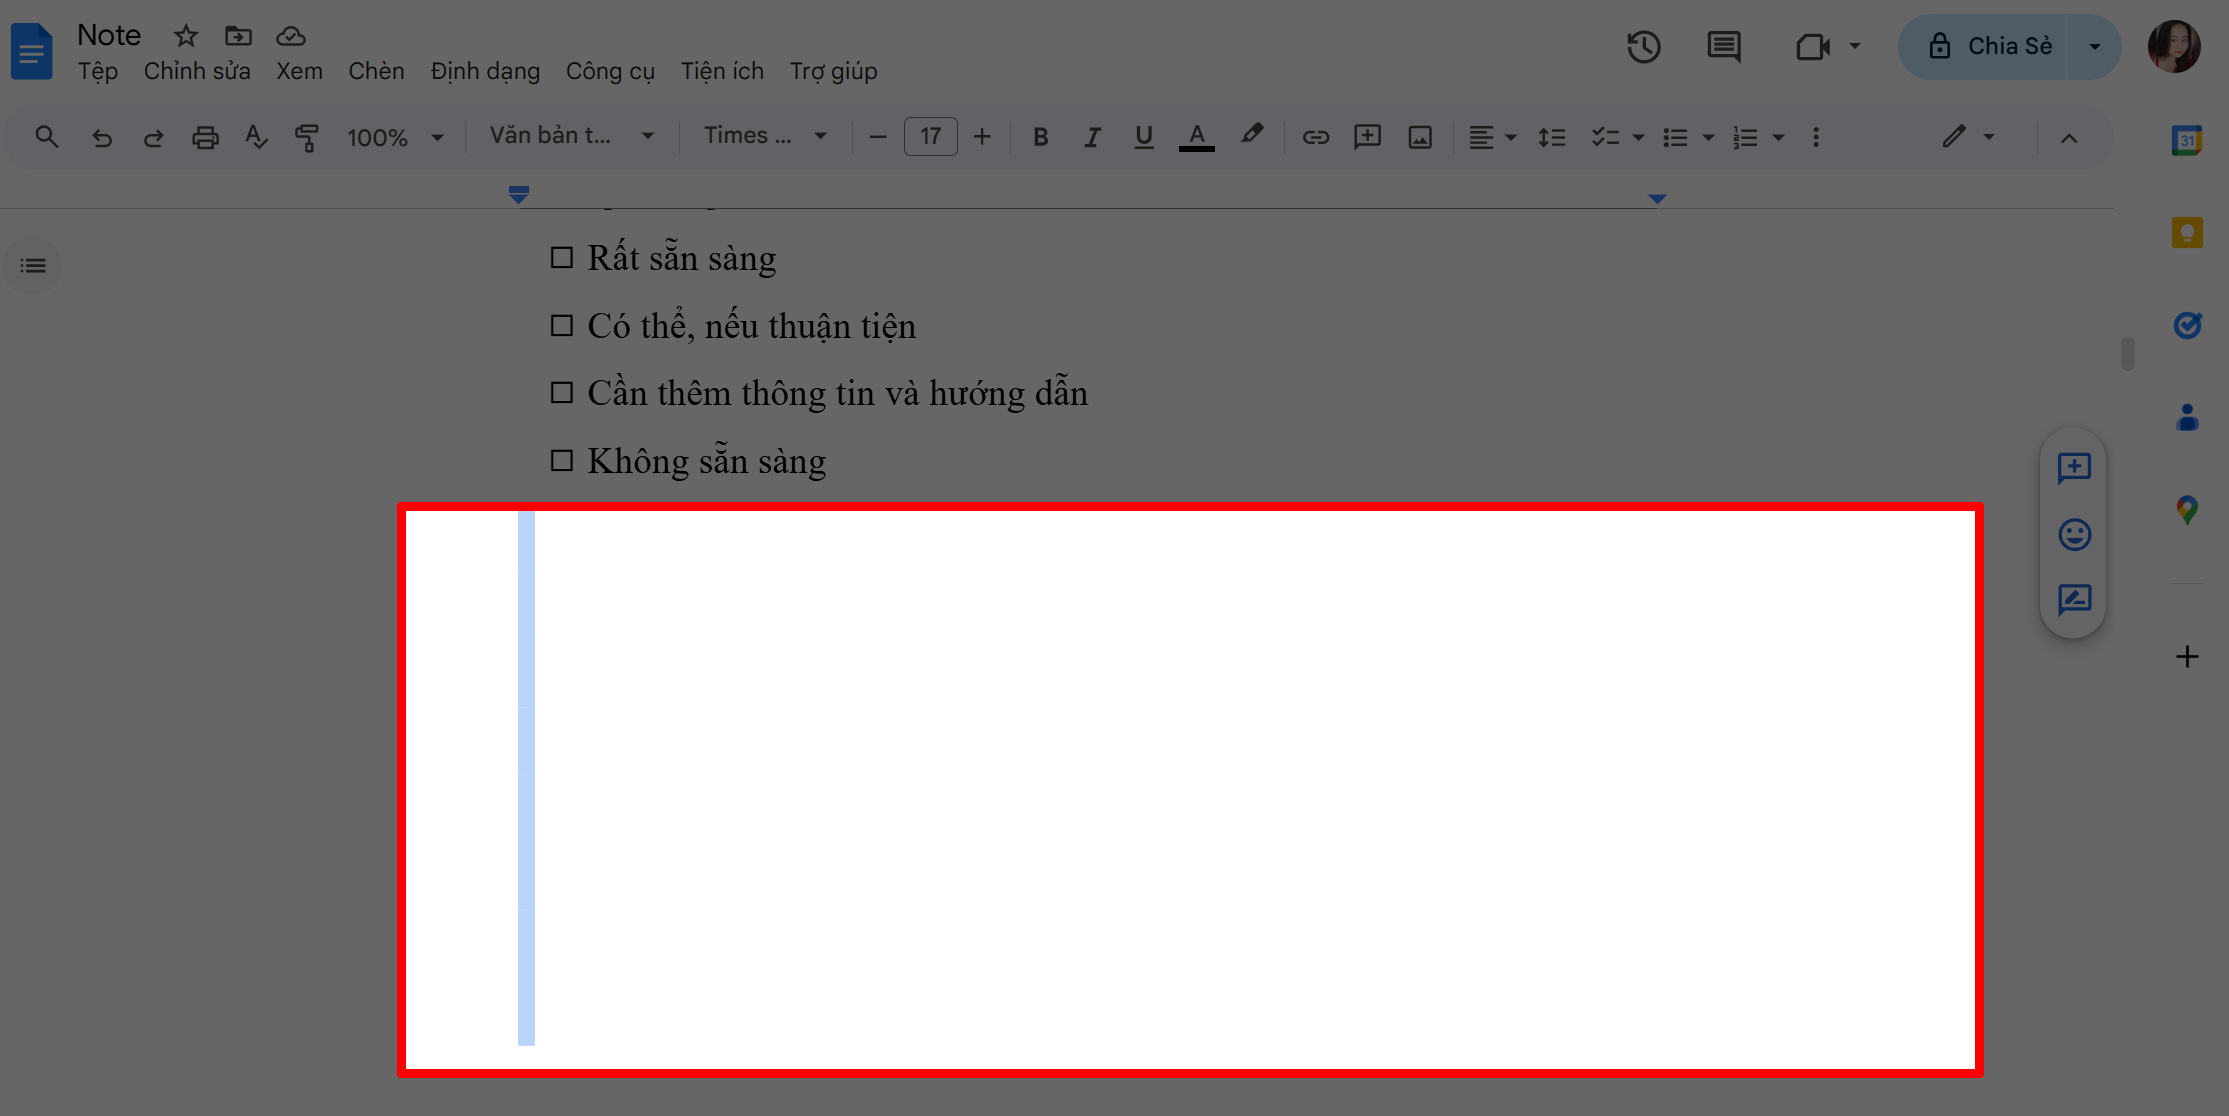
Task: Open the document outline icon
Action: [33, 266]
